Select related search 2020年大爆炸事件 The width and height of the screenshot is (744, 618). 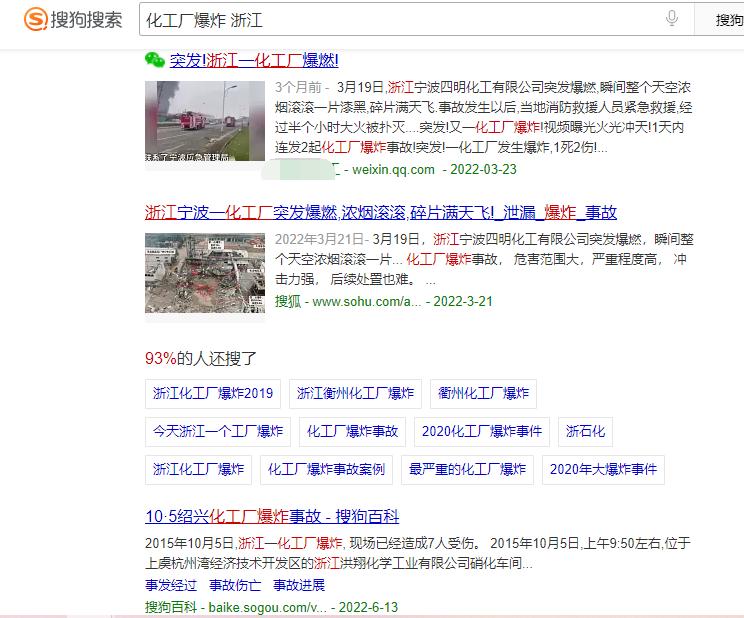(604, 469)
